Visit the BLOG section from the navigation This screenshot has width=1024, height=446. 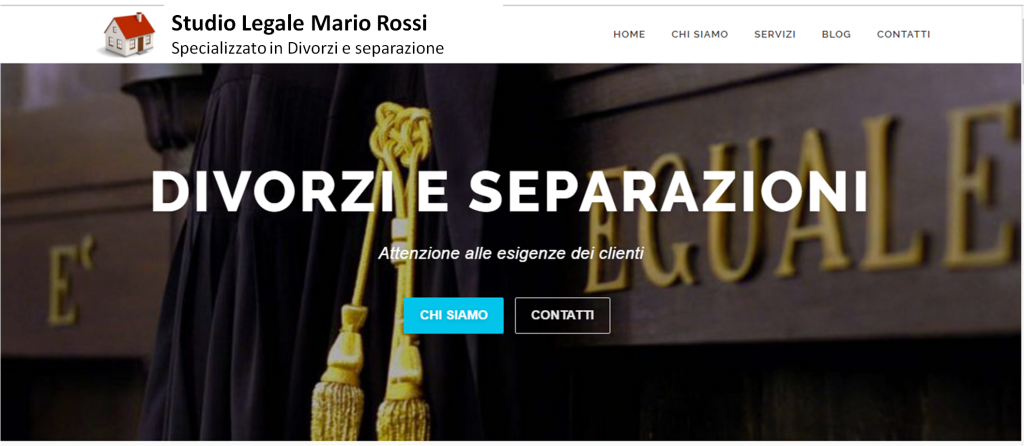pos(836,35)
